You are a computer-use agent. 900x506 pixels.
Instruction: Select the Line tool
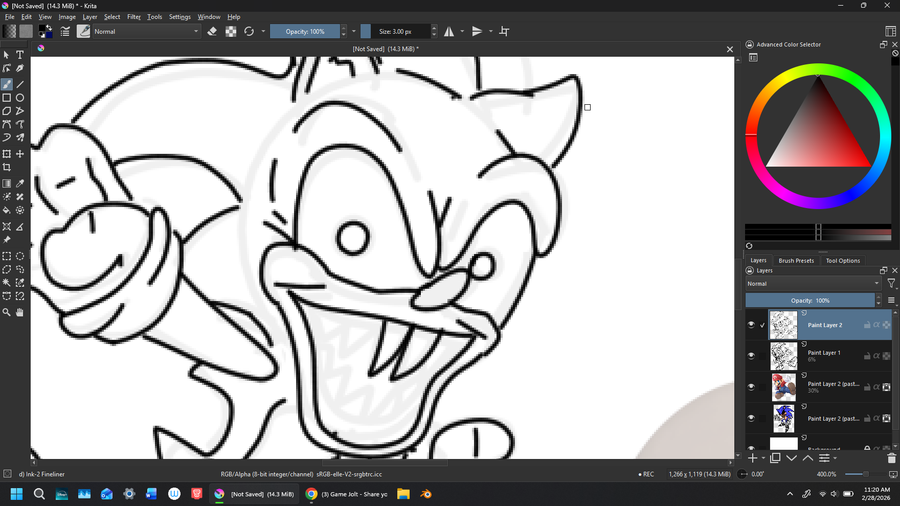[20, 84]
